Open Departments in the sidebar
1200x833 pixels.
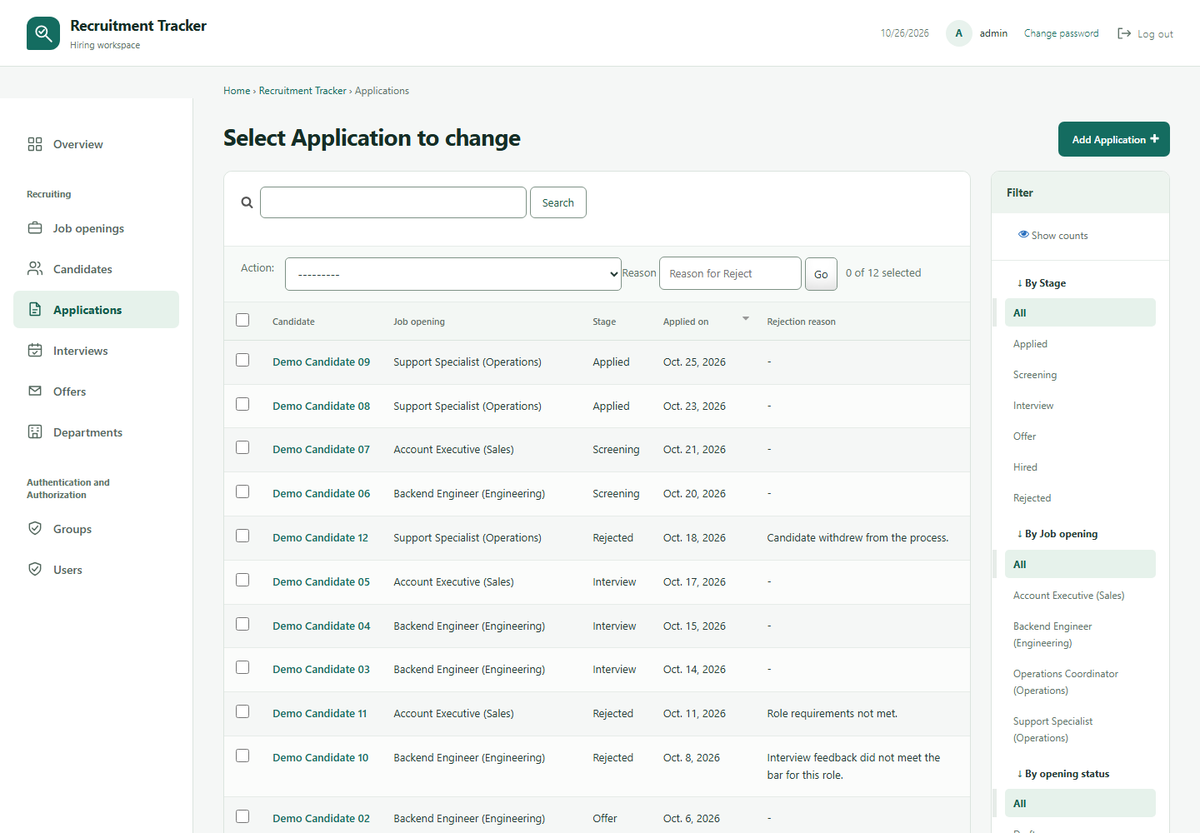click(x=96, y=432)
